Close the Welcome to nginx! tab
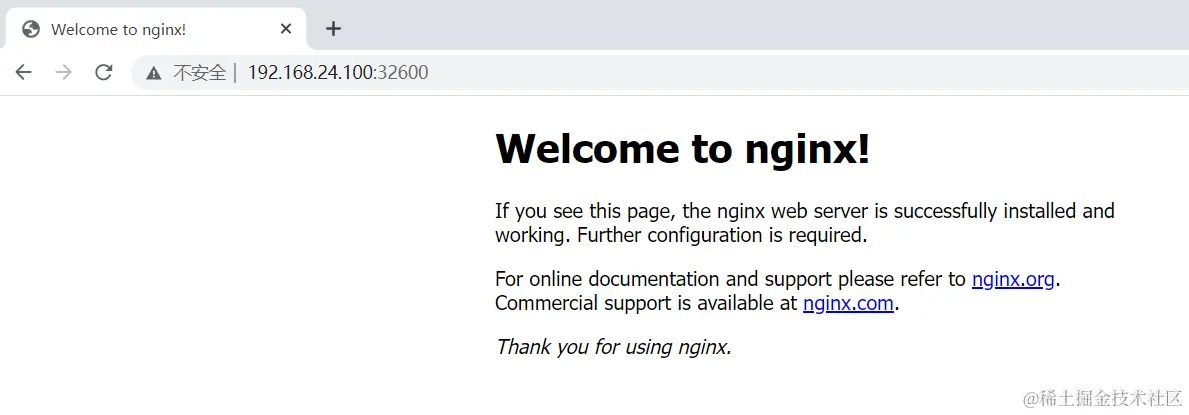This screenshot has width=1189, height=415. (286, 29)
